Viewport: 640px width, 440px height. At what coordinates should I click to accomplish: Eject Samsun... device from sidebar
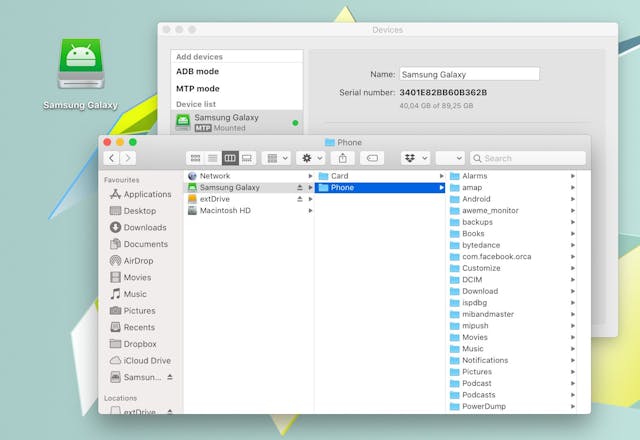coord(170,377)
